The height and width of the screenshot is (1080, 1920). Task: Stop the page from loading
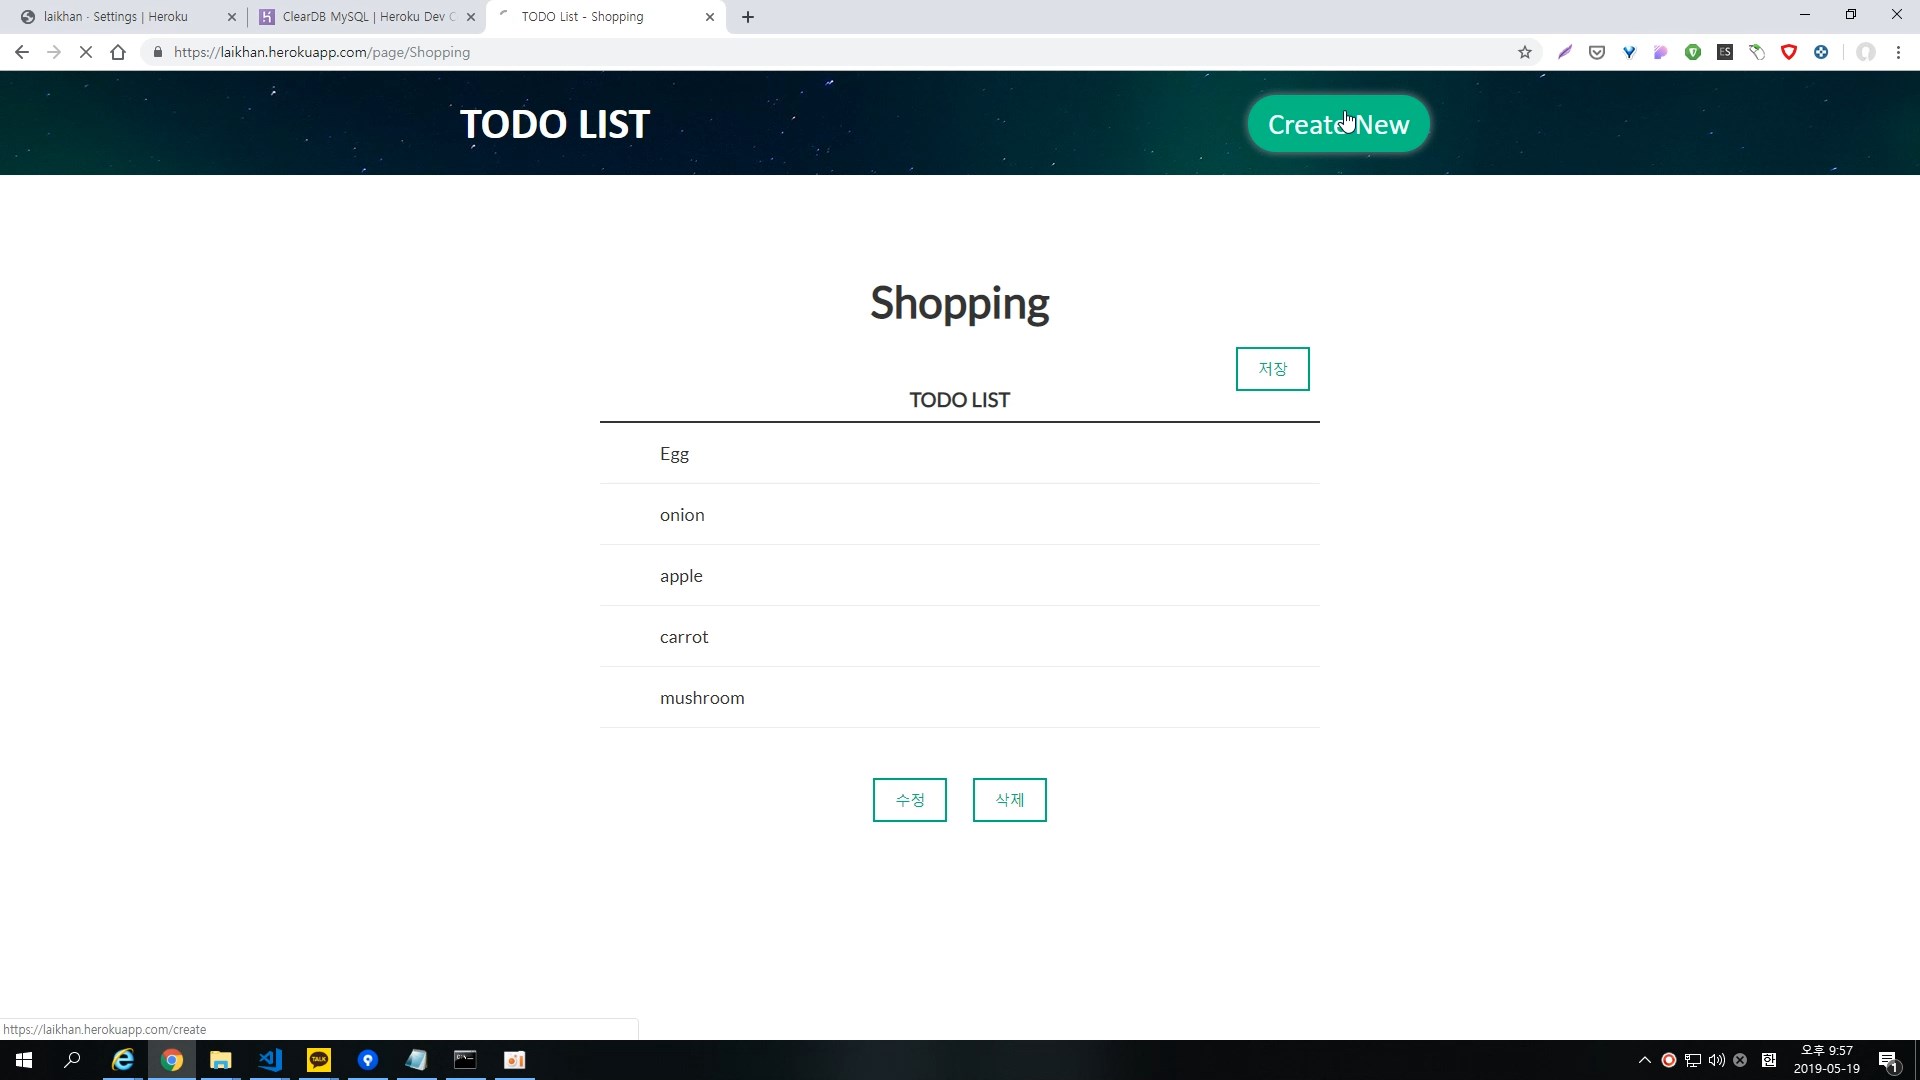[86, 52]
